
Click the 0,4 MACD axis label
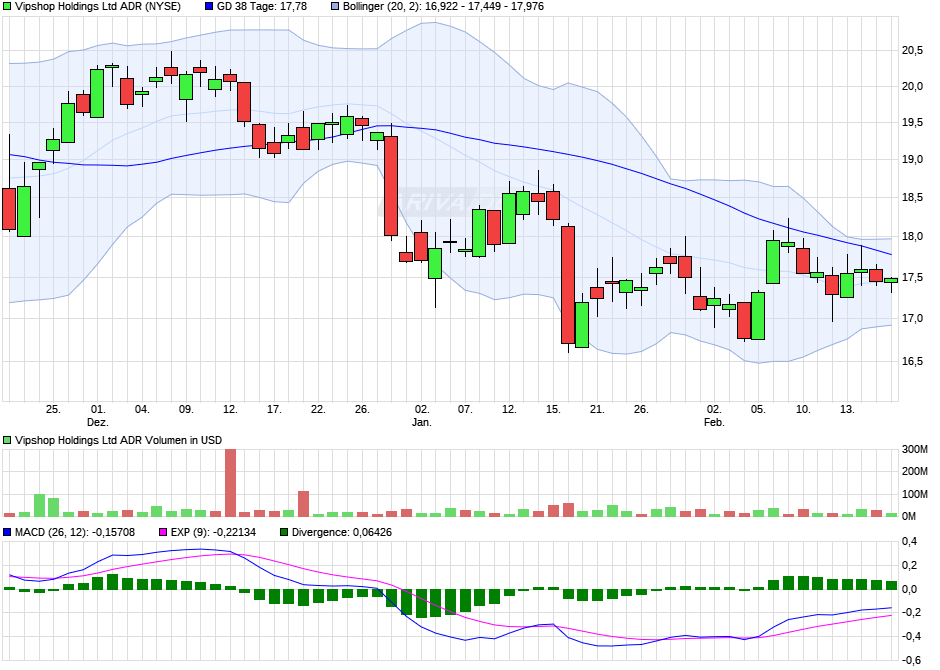910,542
